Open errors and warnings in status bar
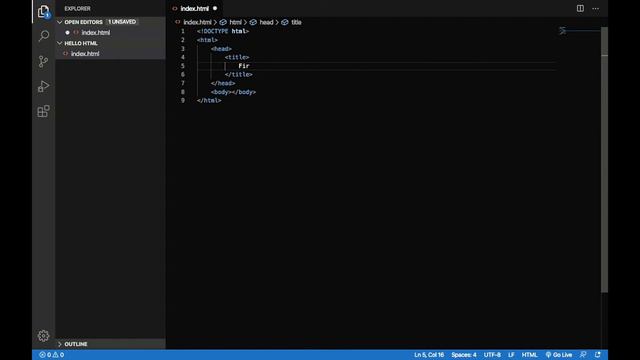This screenshot has width=640, height=360. pos(51,355)
